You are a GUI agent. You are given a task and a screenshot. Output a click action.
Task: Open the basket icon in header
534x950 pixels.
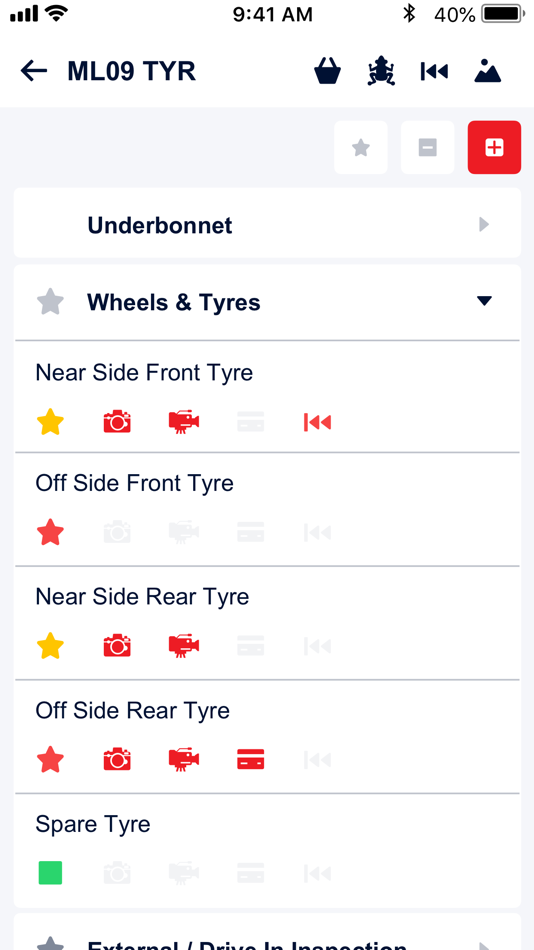click(x=327, y=71)
